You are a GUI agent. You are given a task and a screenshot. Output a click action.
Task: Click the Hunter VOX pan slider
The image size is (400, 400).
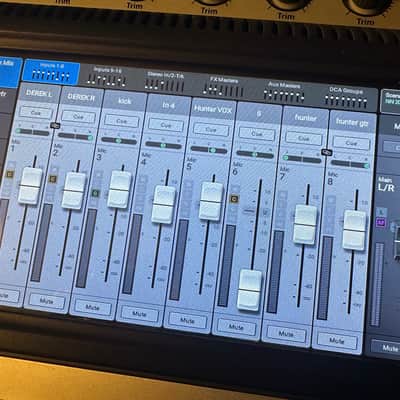[209, 150]
